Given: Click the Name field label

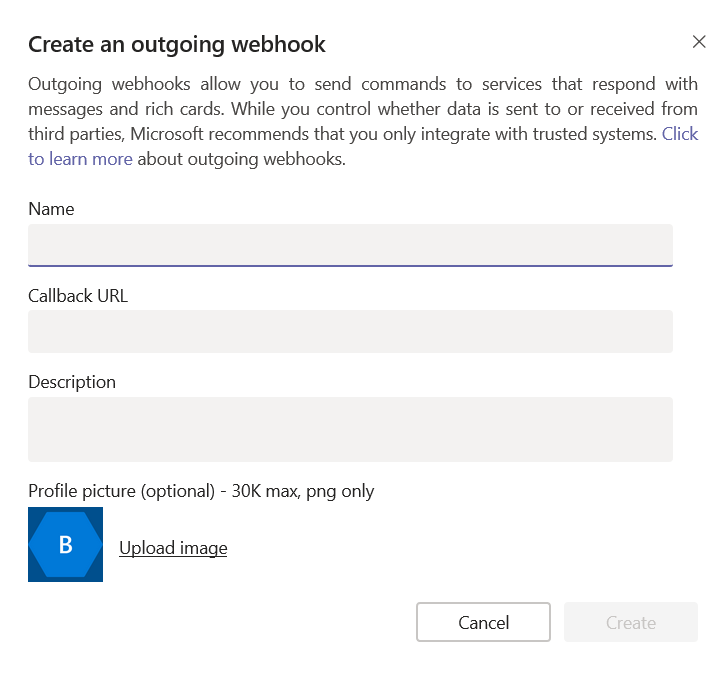Looking at the screenshot, I should tap(51, 209).
